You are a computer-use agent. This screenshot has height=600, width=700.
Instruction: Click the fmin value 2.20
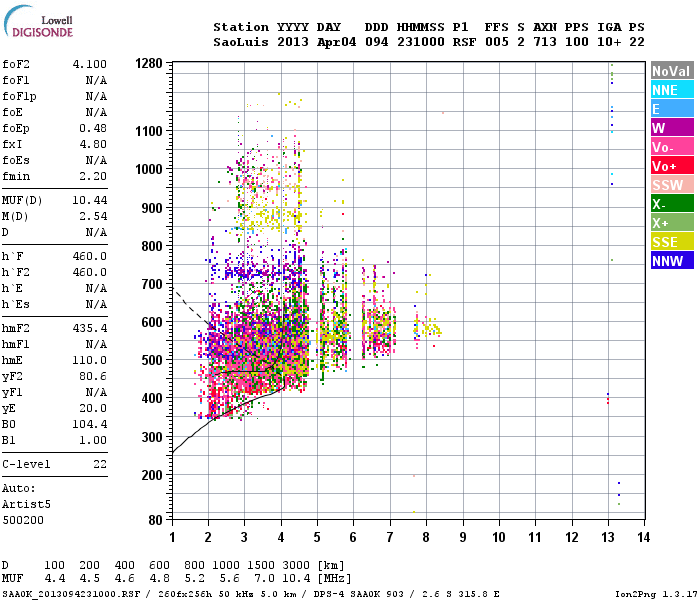click(x=93, y=176)
